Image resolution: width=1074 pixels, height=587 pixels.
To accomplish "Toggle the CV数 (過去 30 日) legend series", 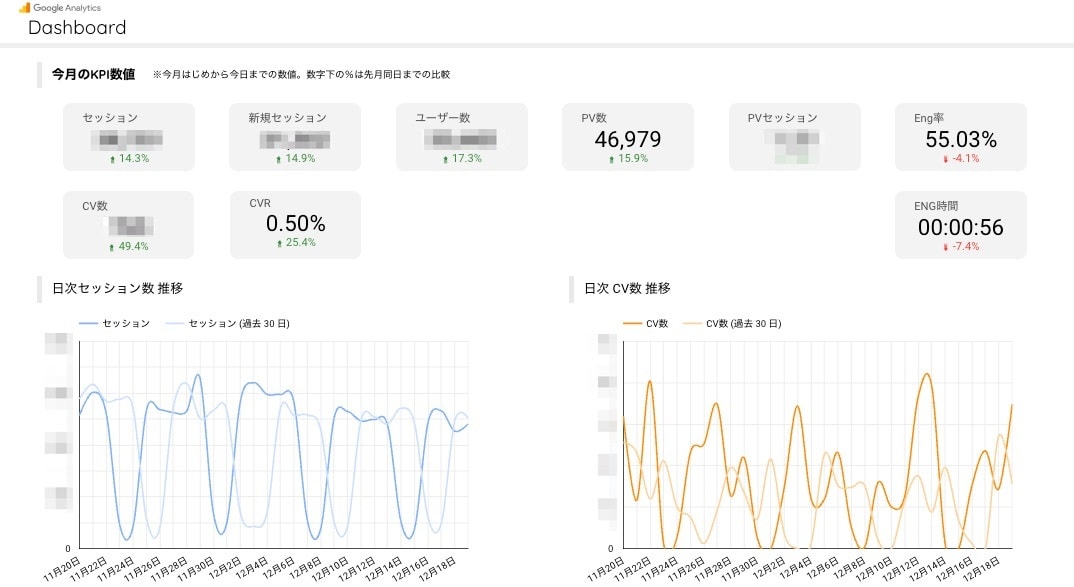I will coord(732,323).
